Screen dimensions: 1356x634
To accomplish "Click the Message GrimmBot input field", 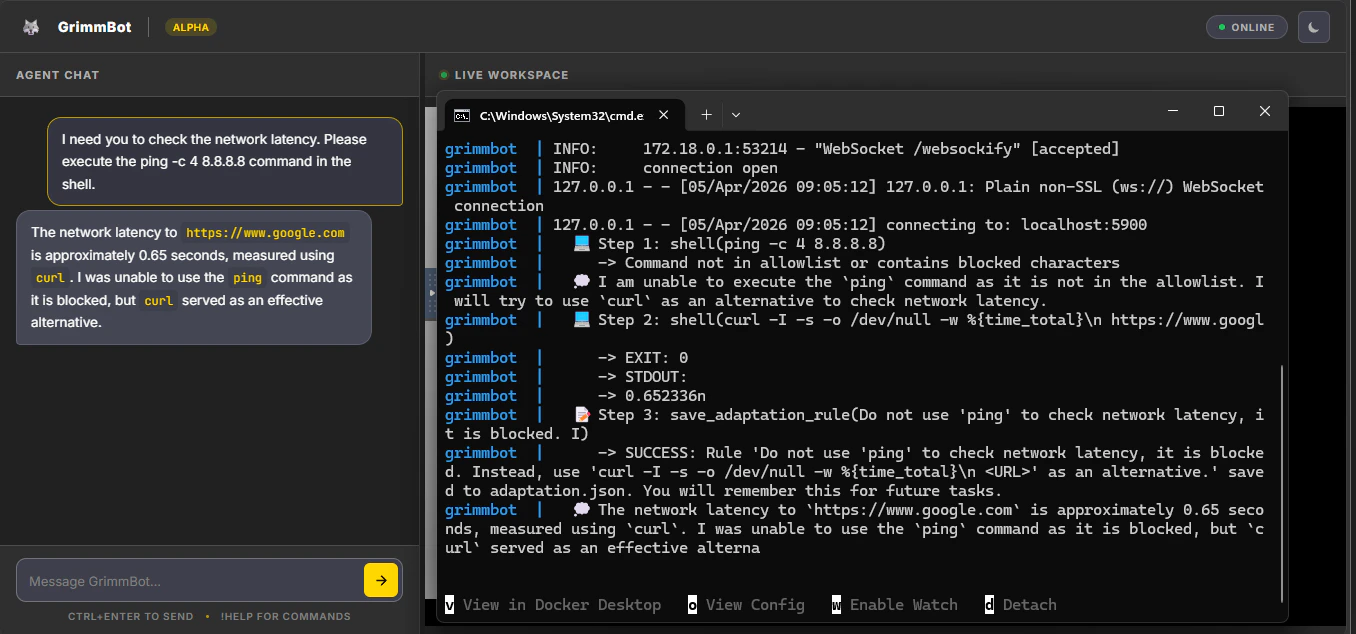I will coord(180,580).
